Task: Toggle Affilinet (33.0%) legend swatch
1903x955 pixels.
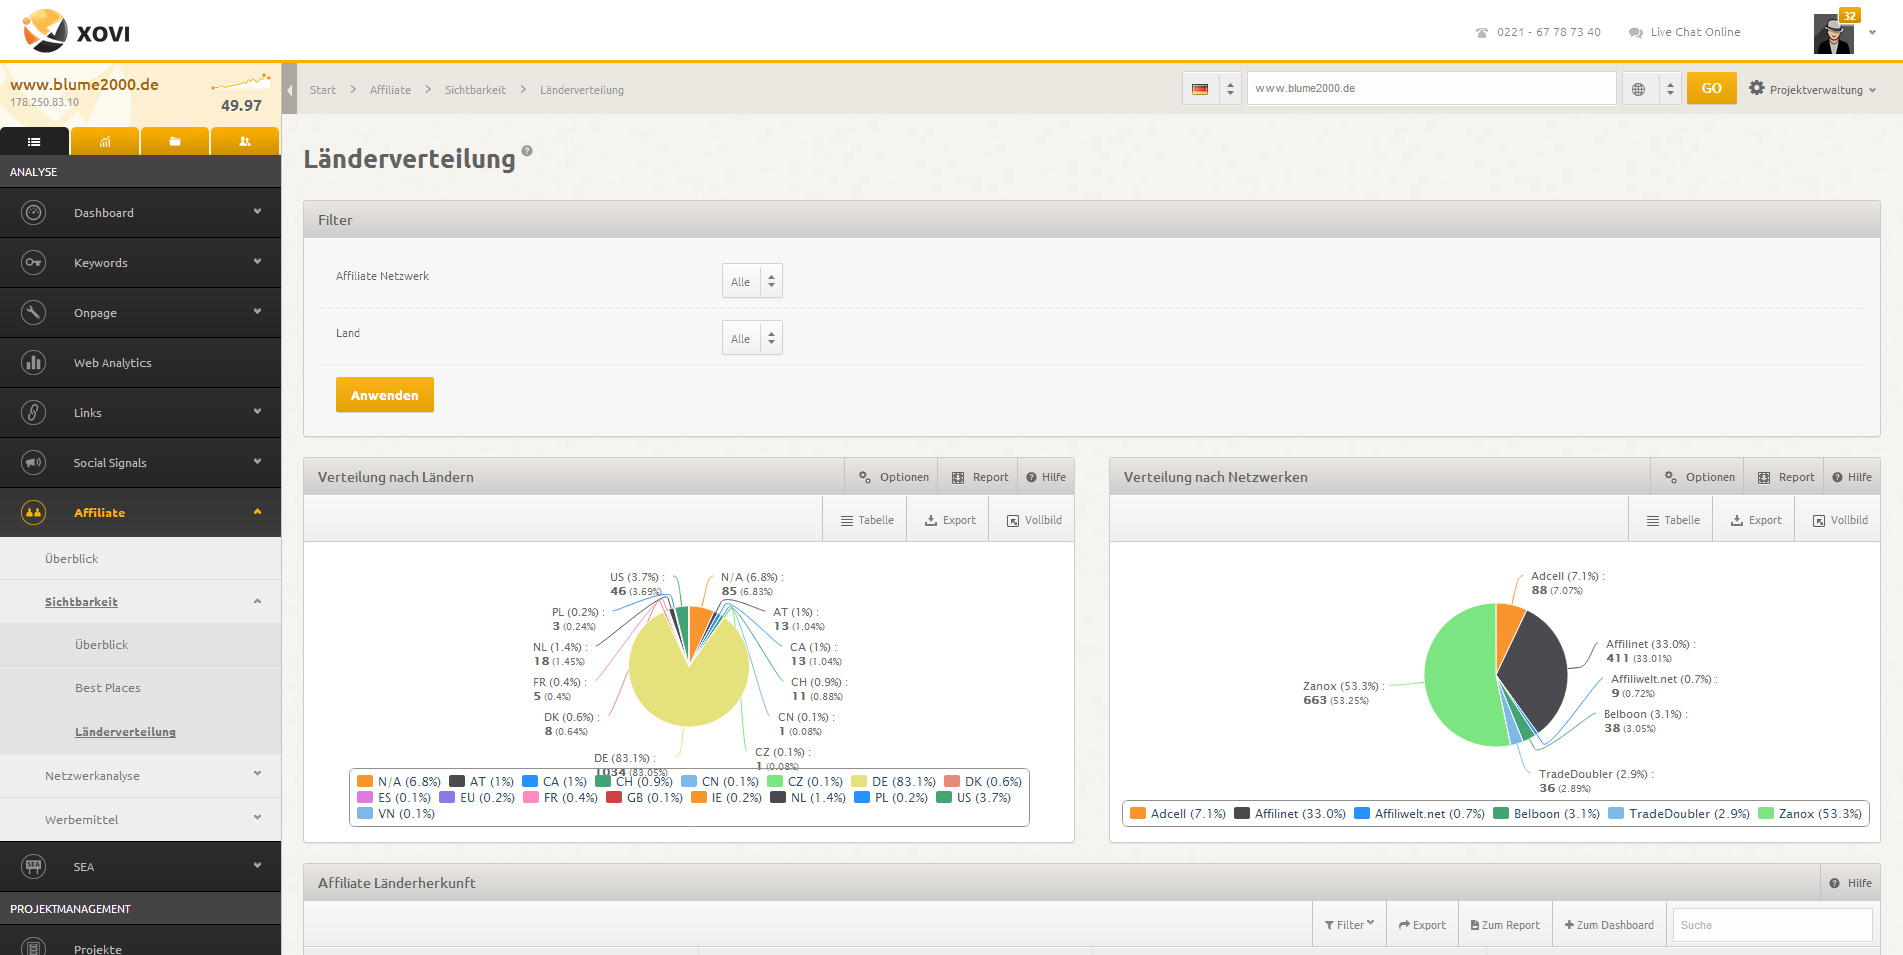Action: pos(1242,814)
